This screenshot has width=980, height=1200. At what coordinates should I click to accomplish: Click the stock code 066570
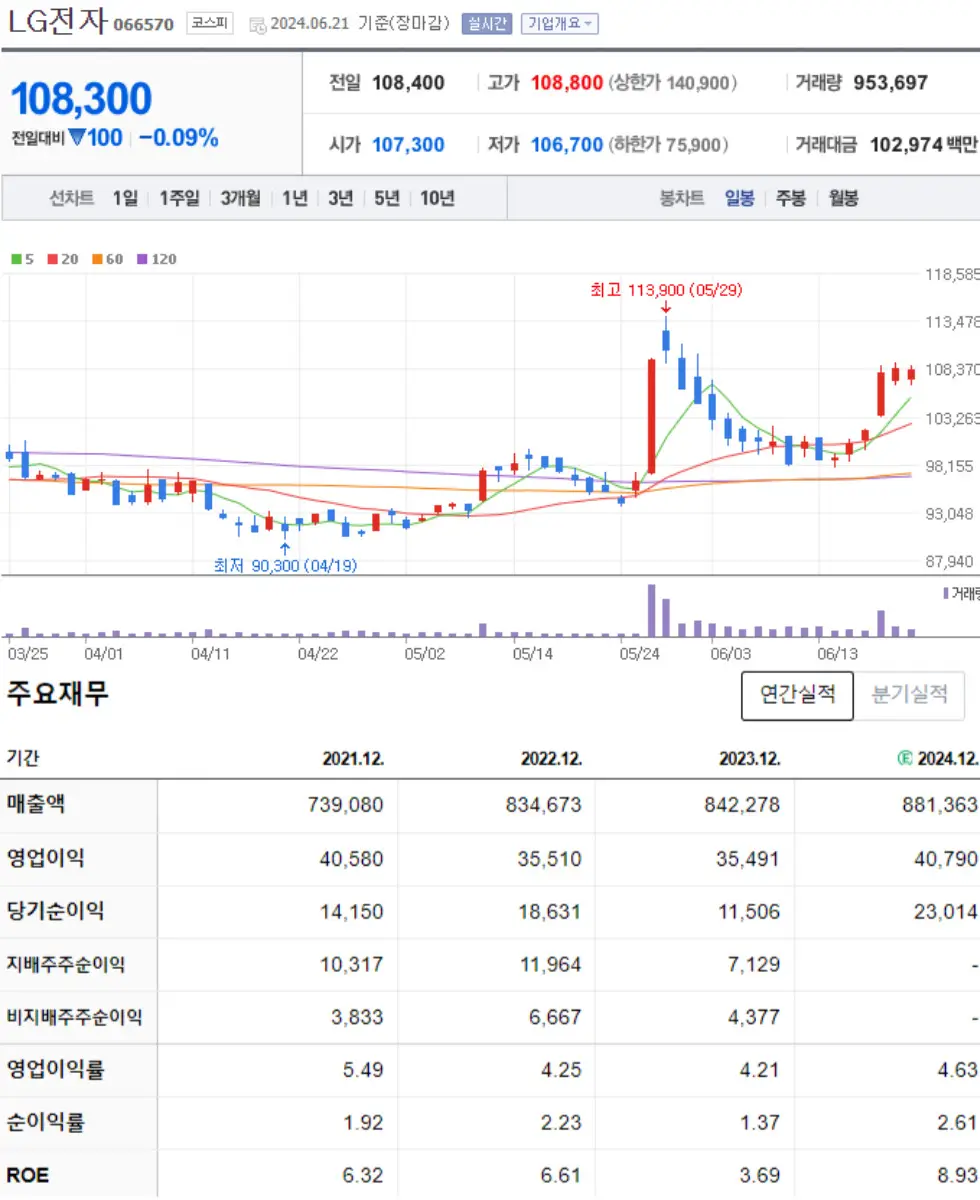click(144, 24)
